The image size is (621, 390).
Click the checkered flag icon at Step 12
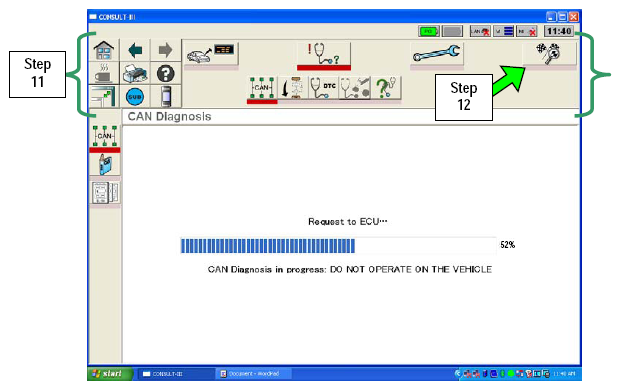549,53
